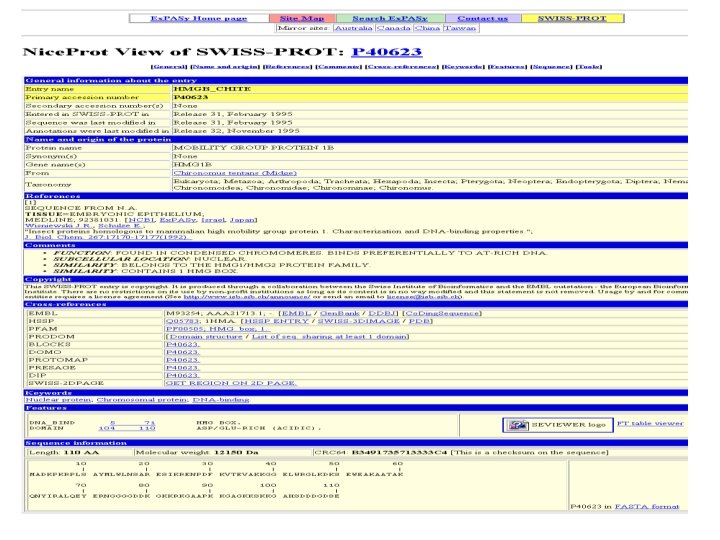Open the P40623 link in DOMO row
720x540 pixels.
click(x=182, y=352)
